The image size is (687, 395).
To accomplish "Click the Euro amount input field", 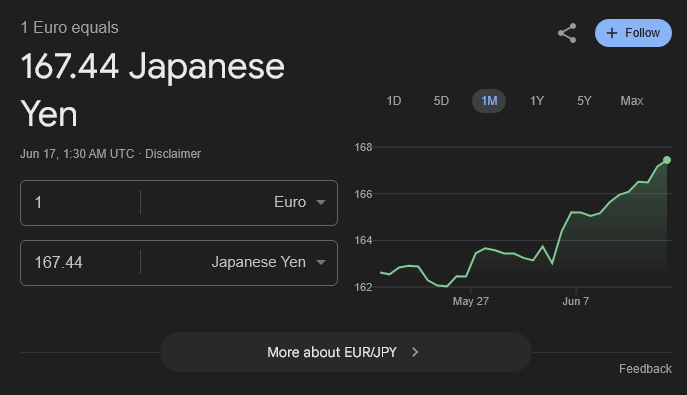I will pyautogui.click(x=81, y=202).
